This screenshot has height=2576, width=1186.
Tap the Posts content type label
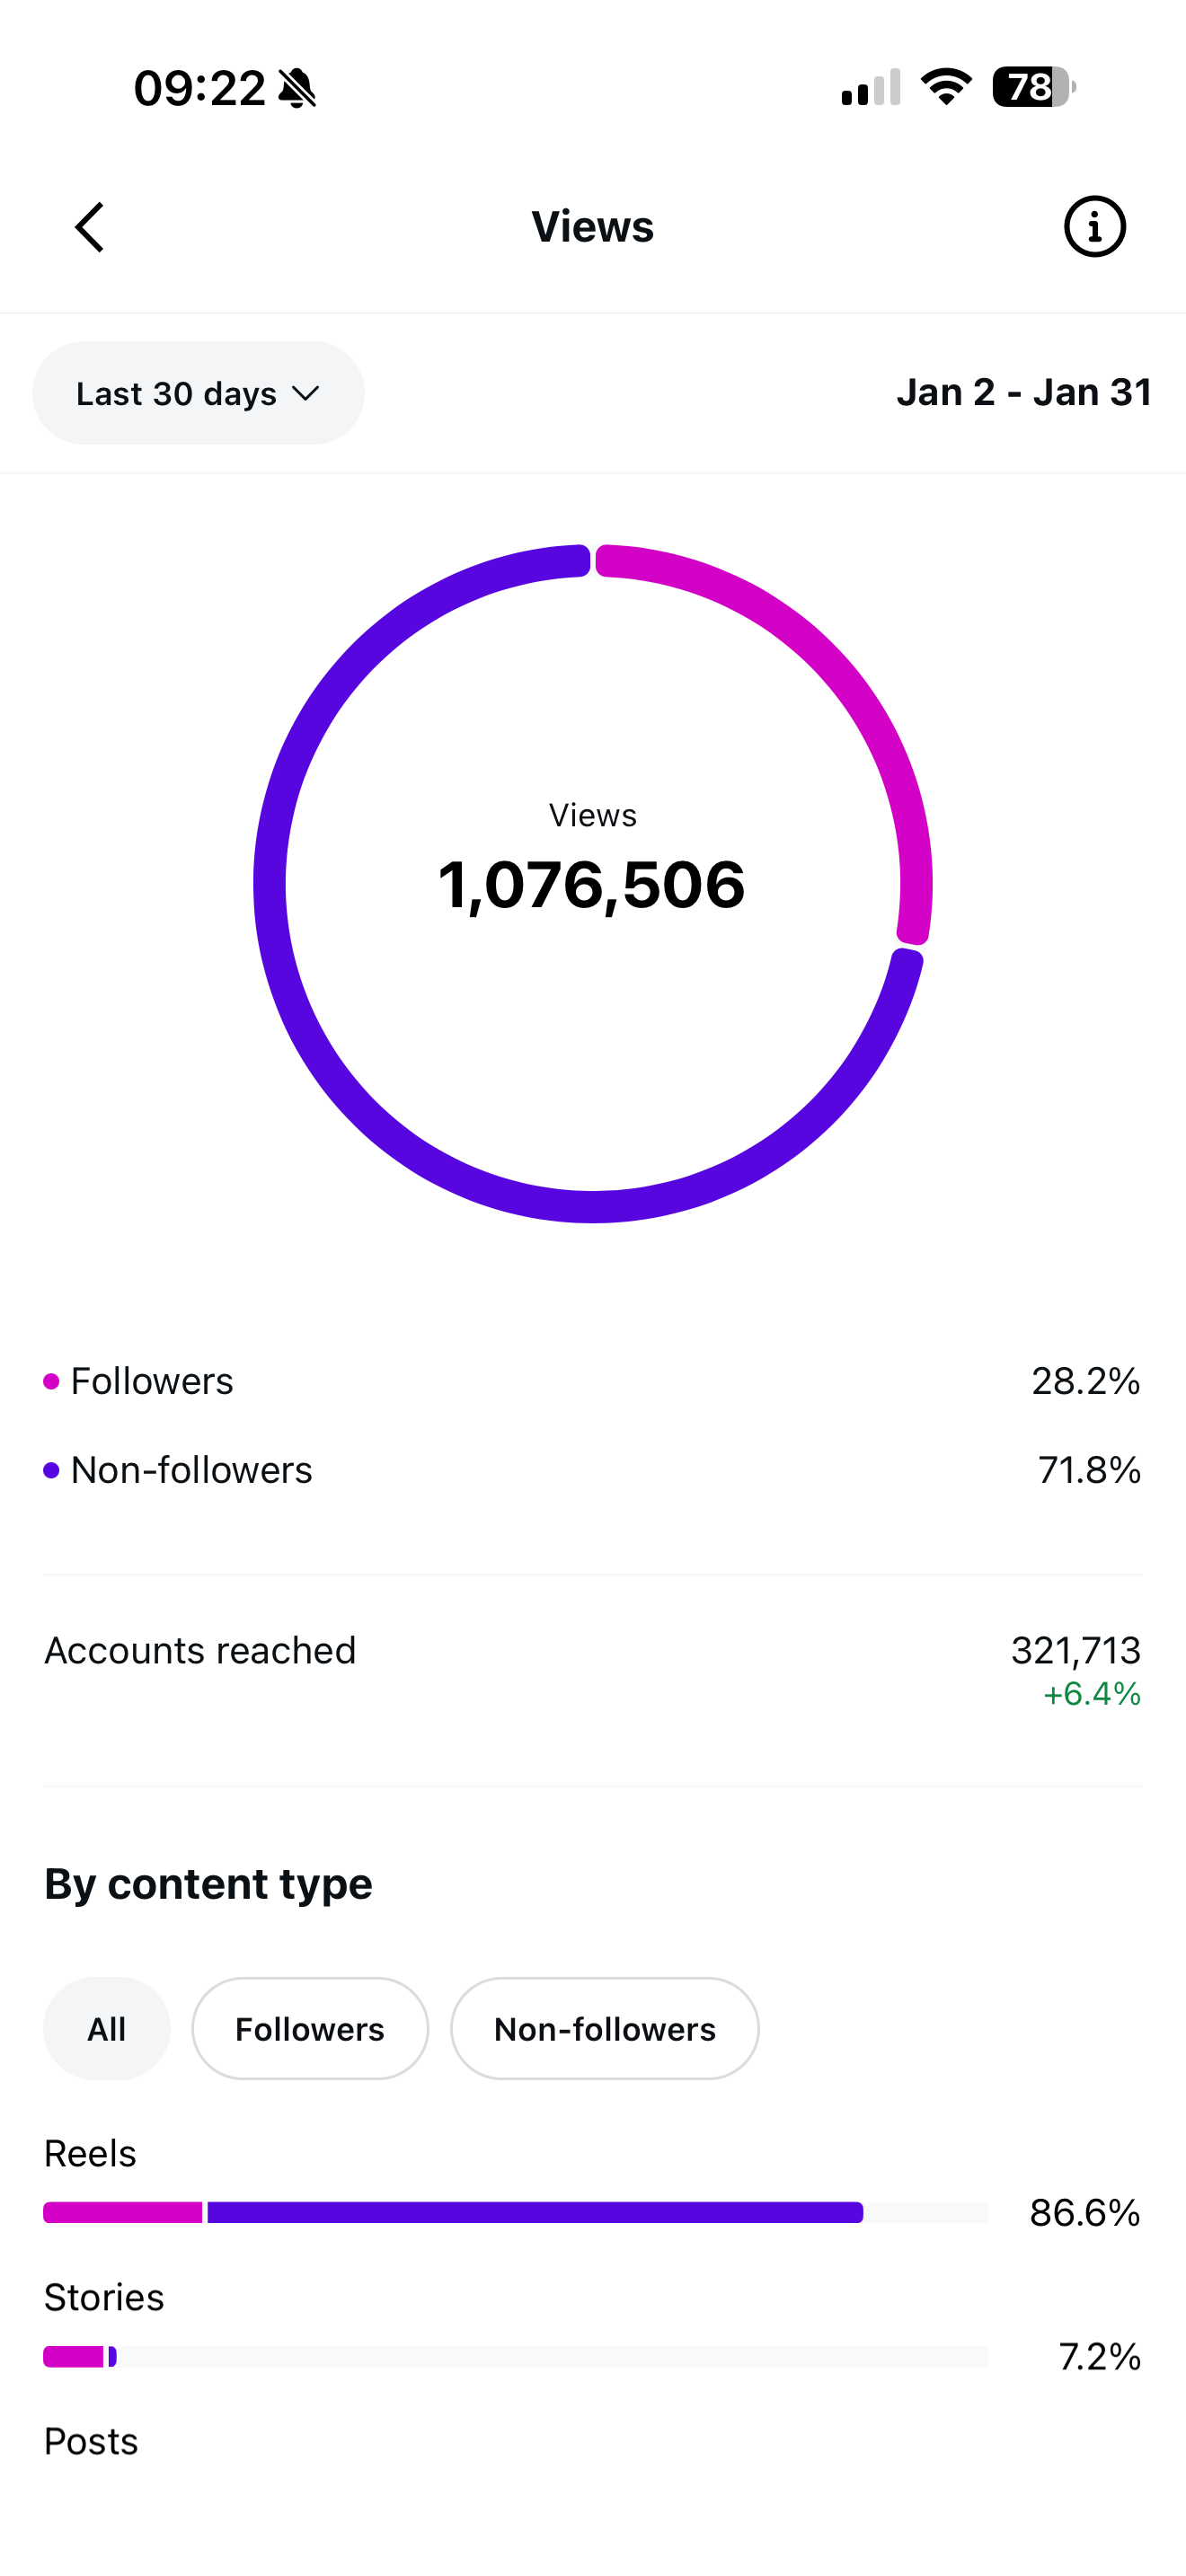(x=91, y=2442)
